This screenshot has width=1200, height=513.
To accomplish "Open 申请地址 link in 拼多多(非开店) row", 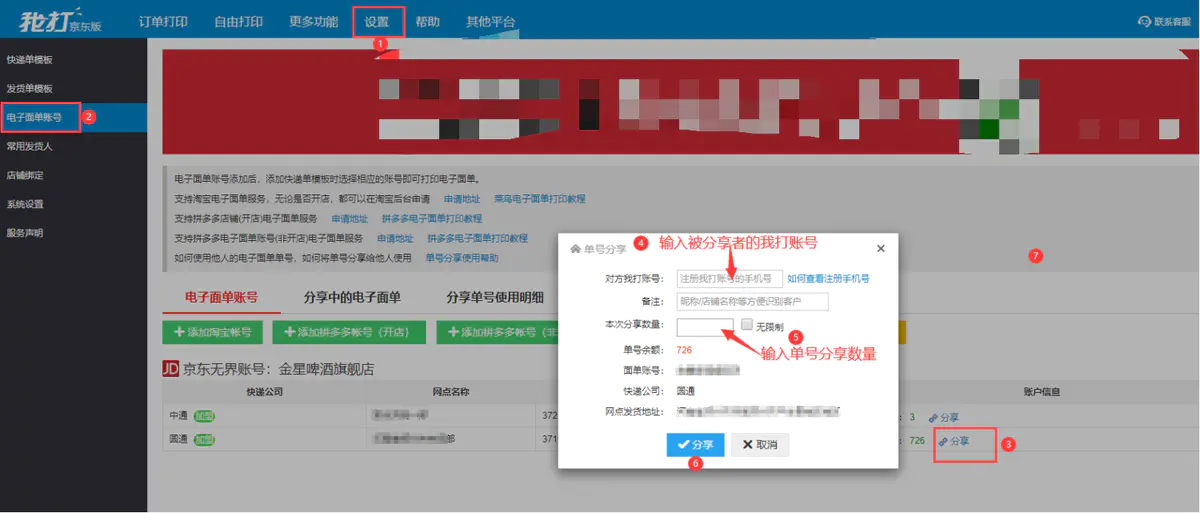I will pos(395,238).
